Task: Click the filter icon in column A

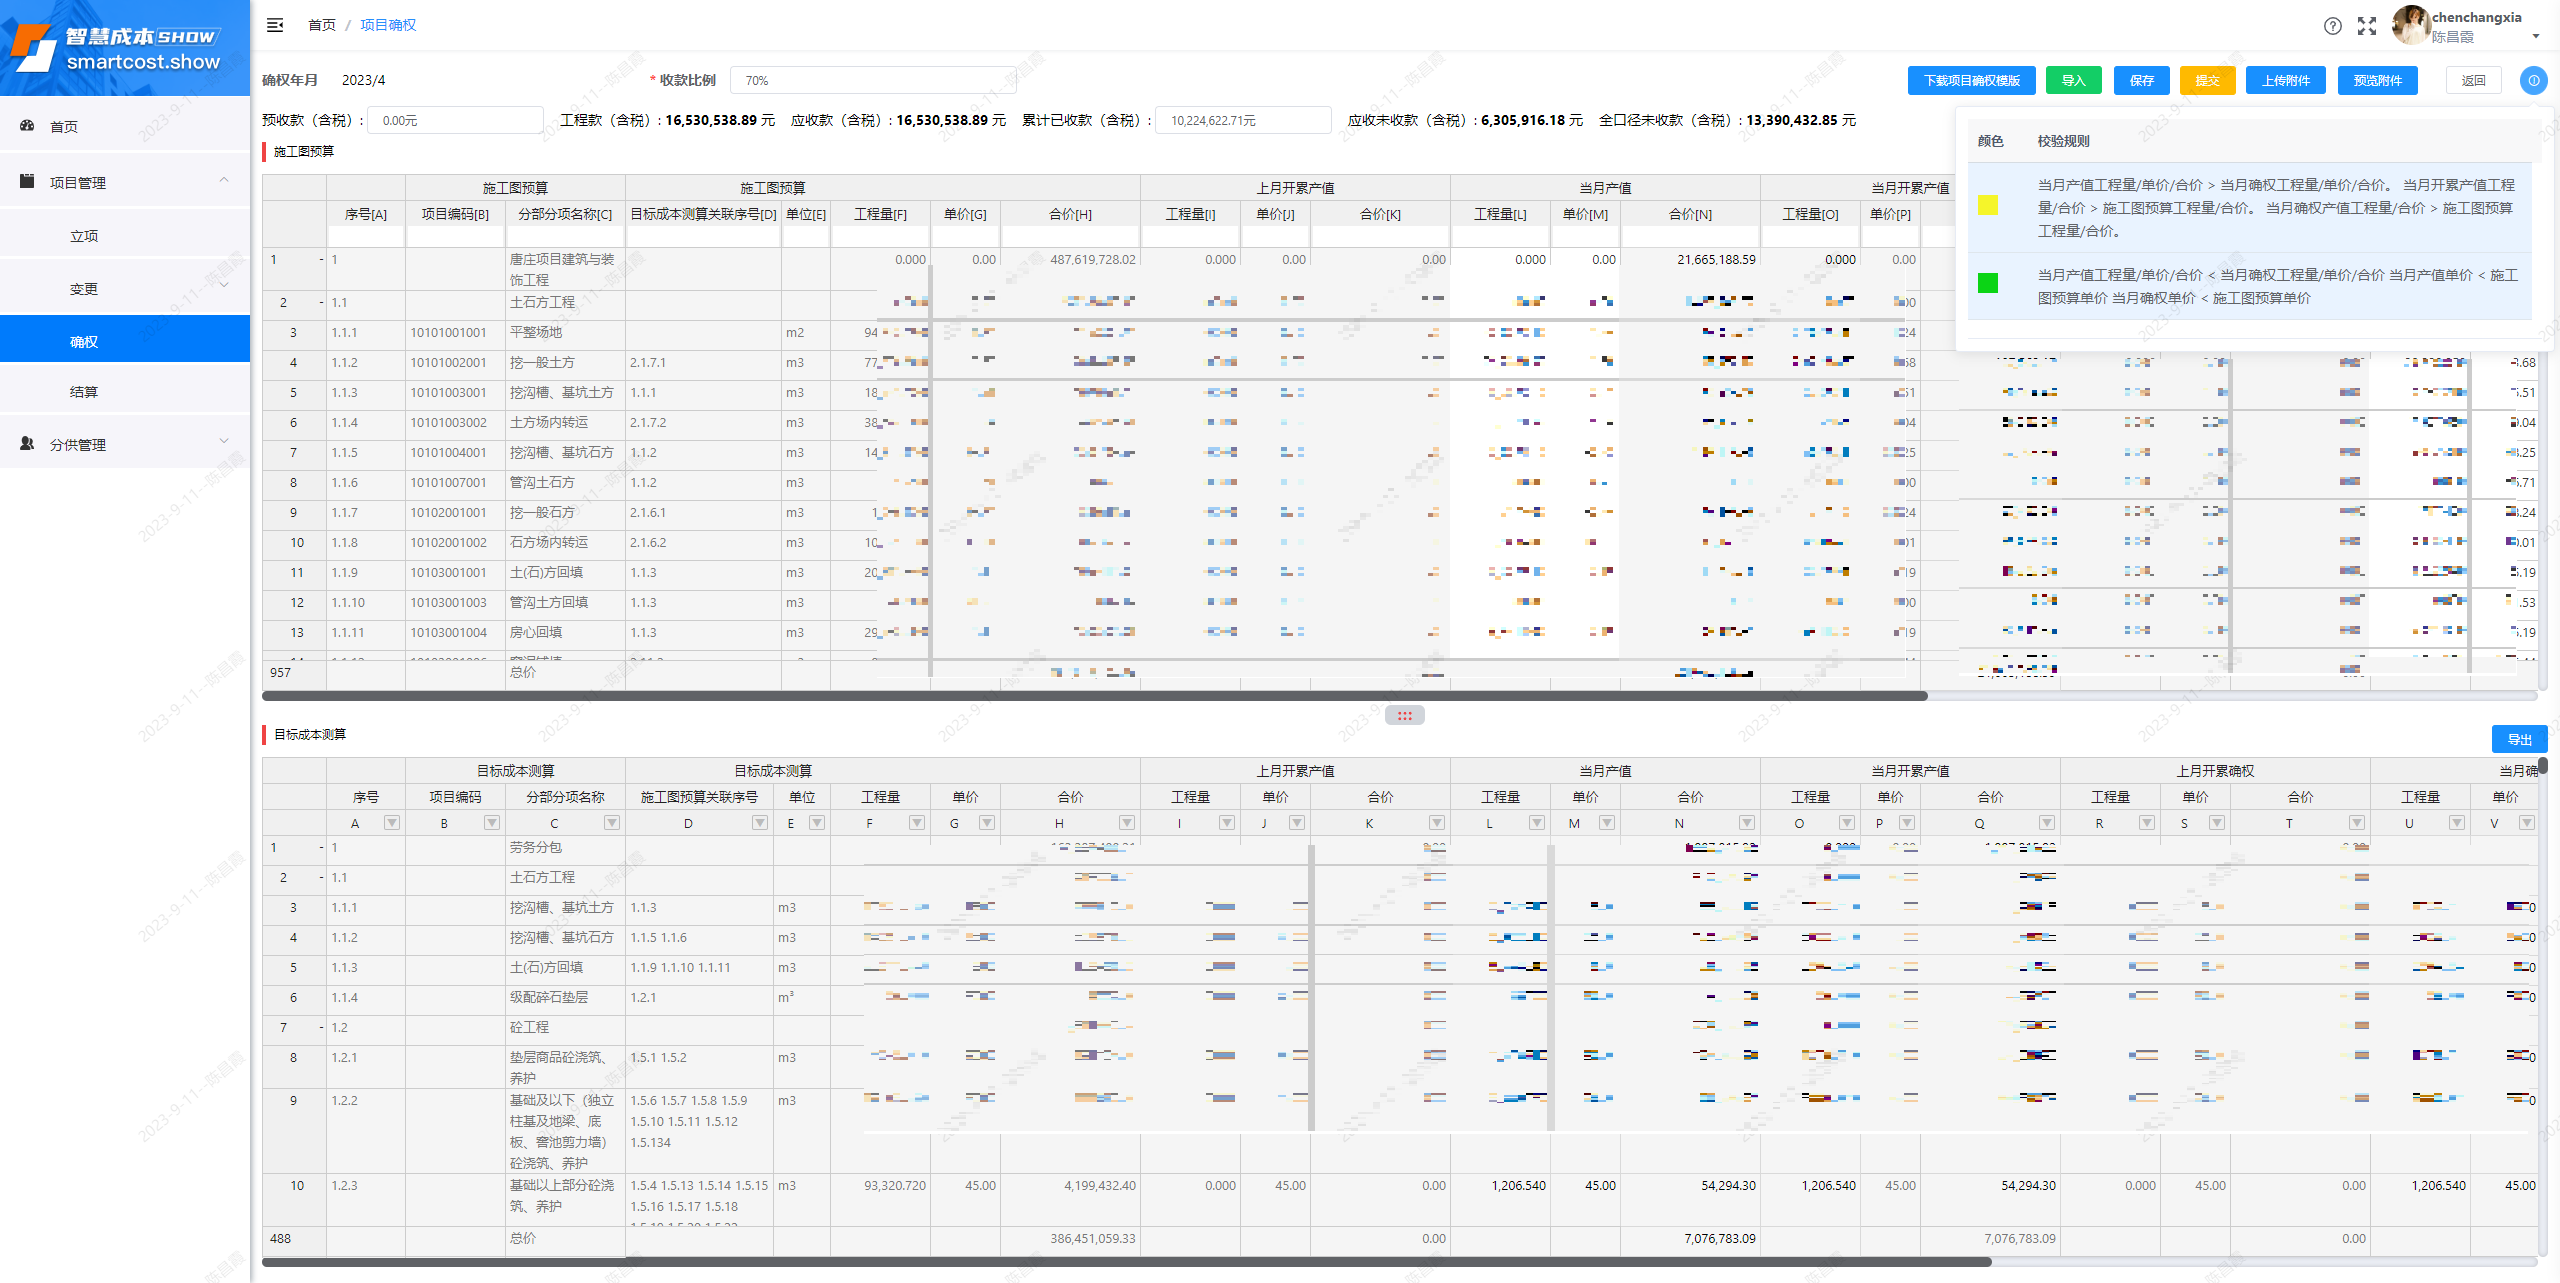Action: (x=392, y=823)
